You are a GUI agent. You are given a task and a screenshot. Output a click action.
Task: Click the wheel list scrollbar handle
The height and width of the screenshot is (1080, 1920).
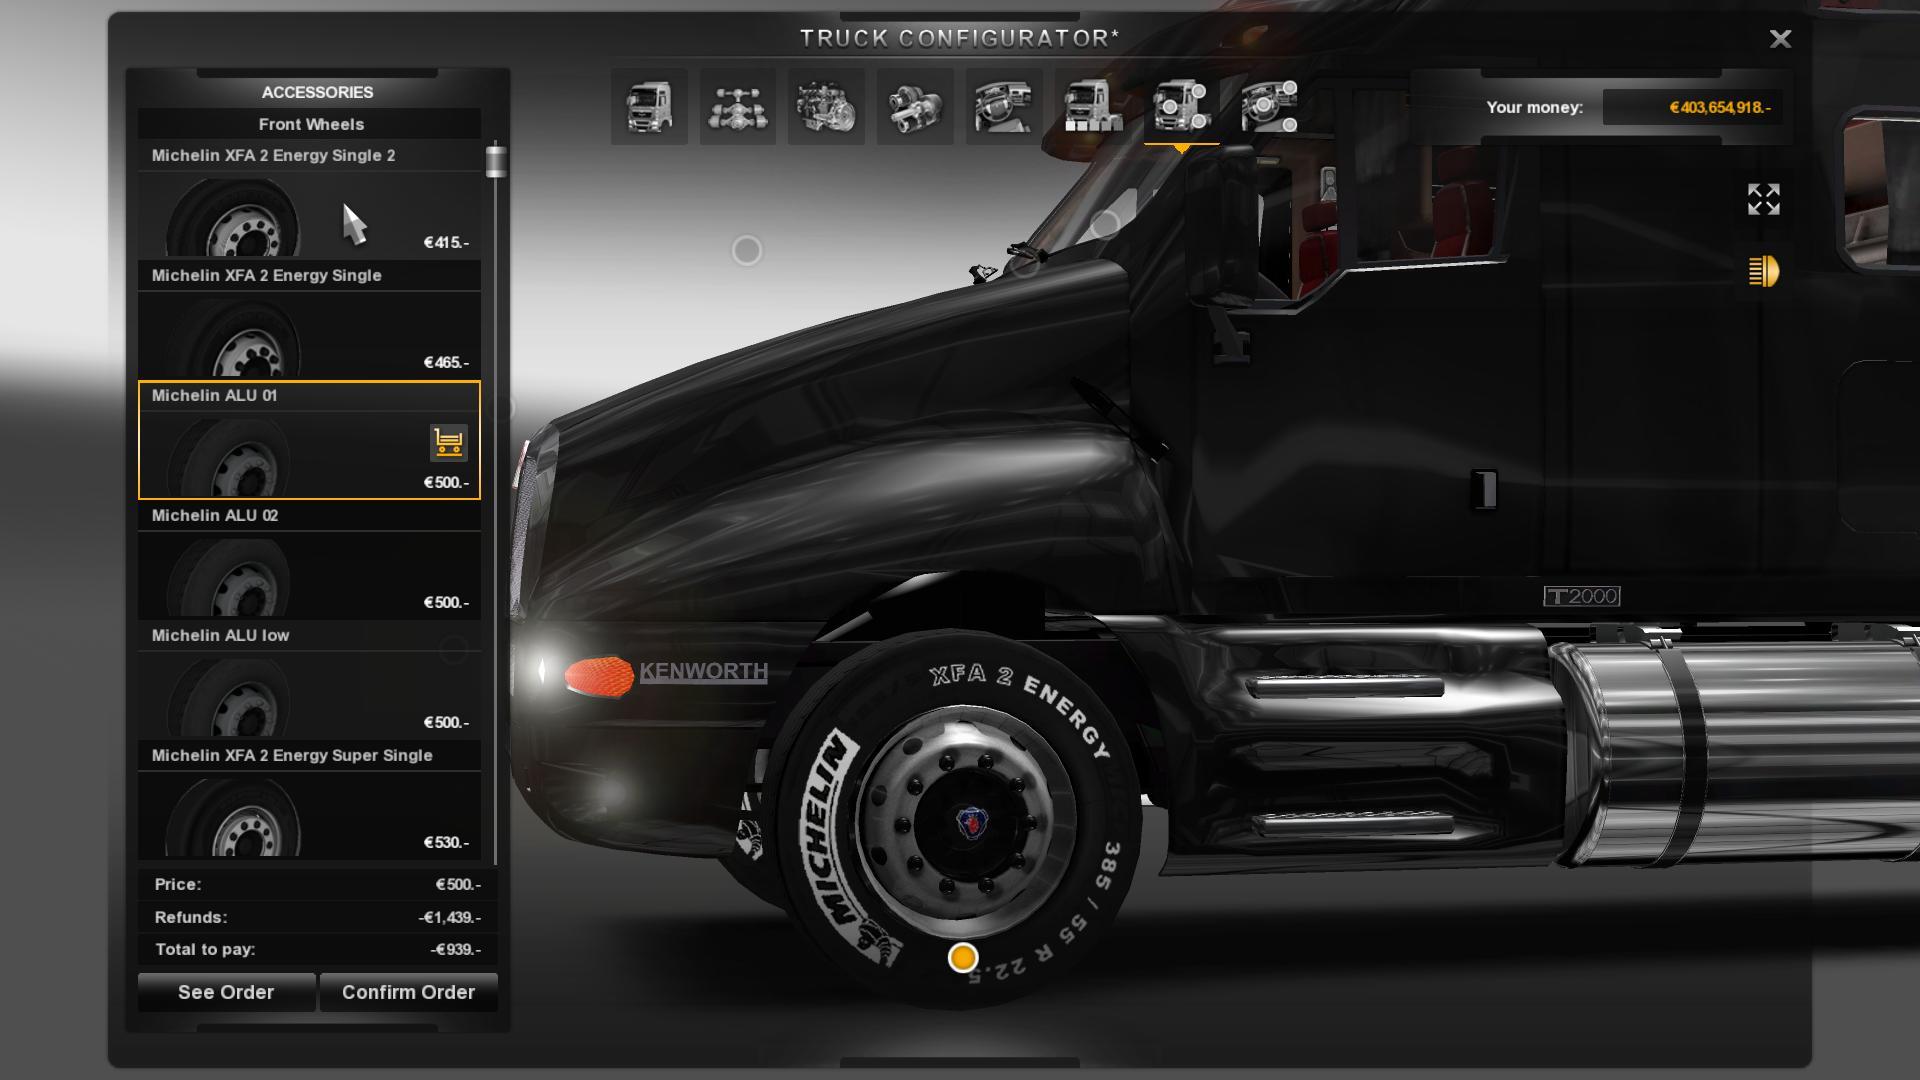[x=496, y=162]
